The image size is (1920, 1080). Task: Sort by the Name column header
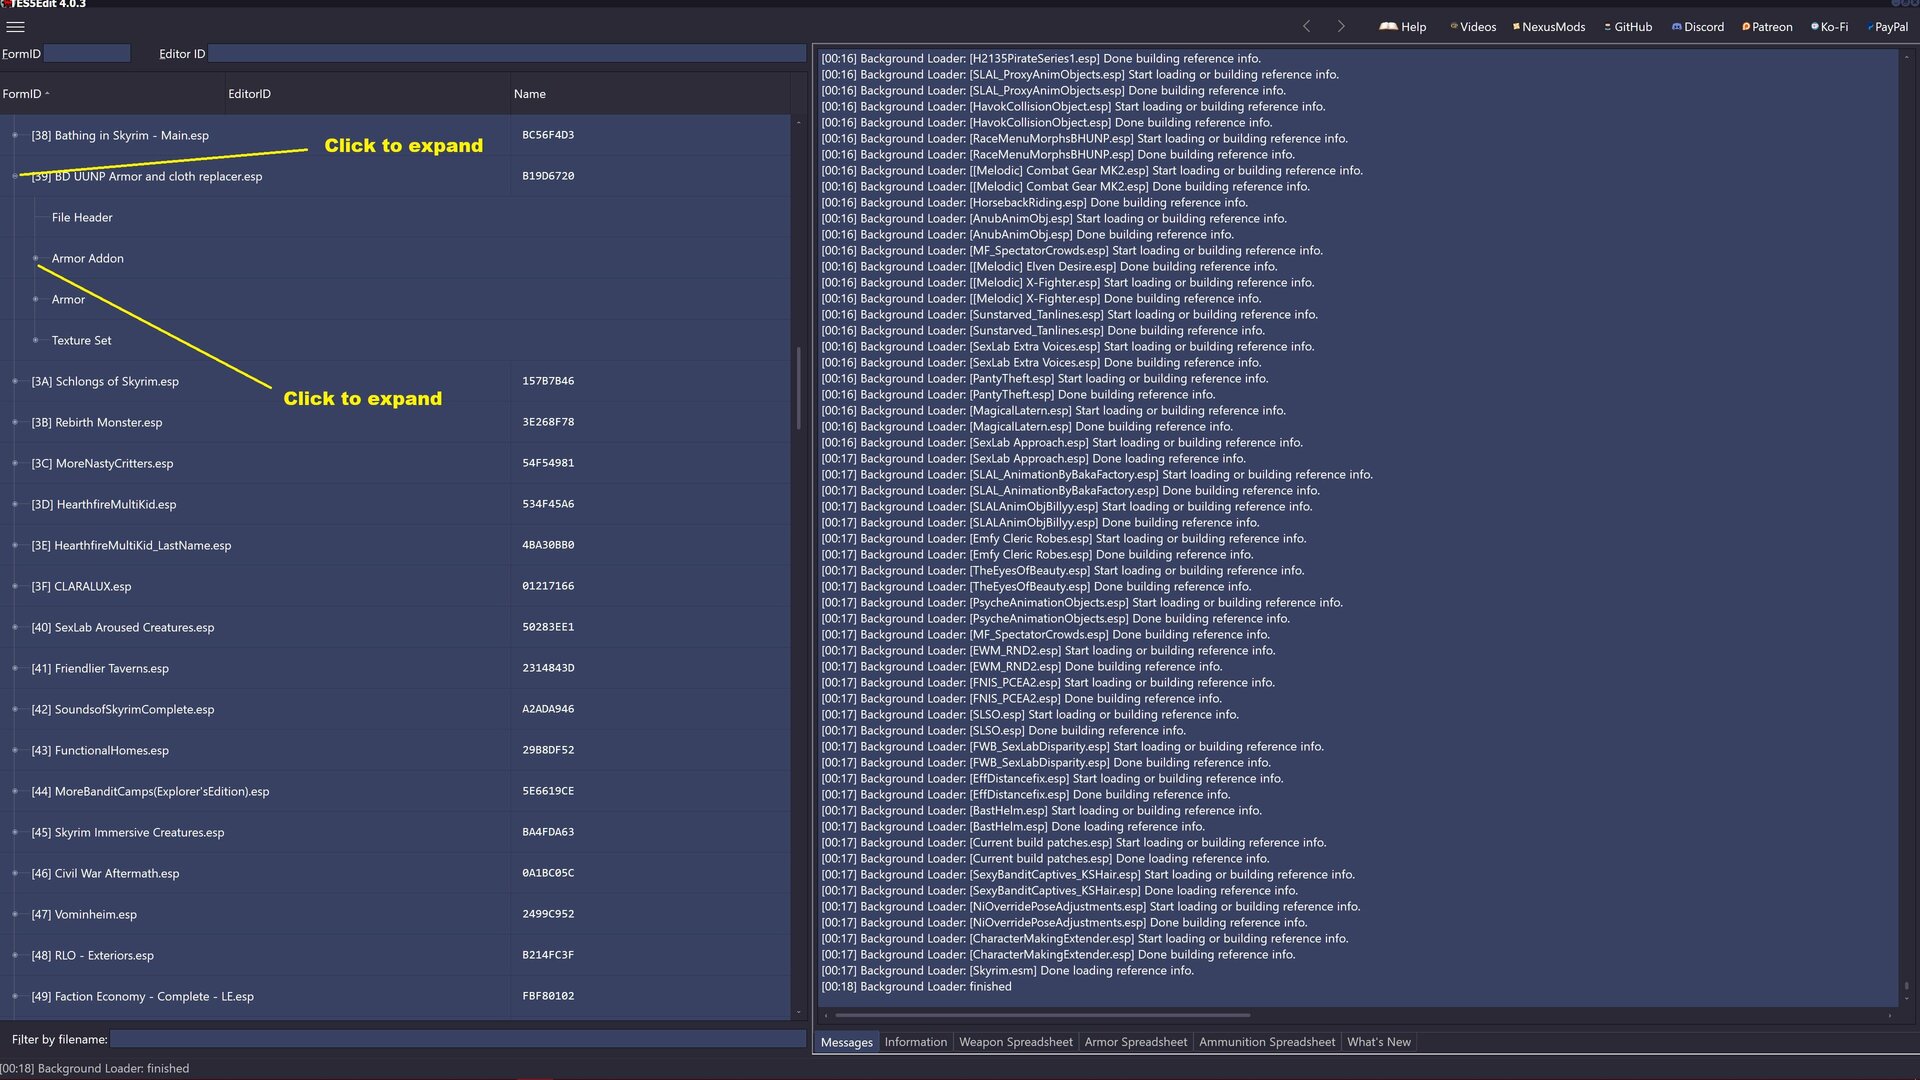click(650, 94)
